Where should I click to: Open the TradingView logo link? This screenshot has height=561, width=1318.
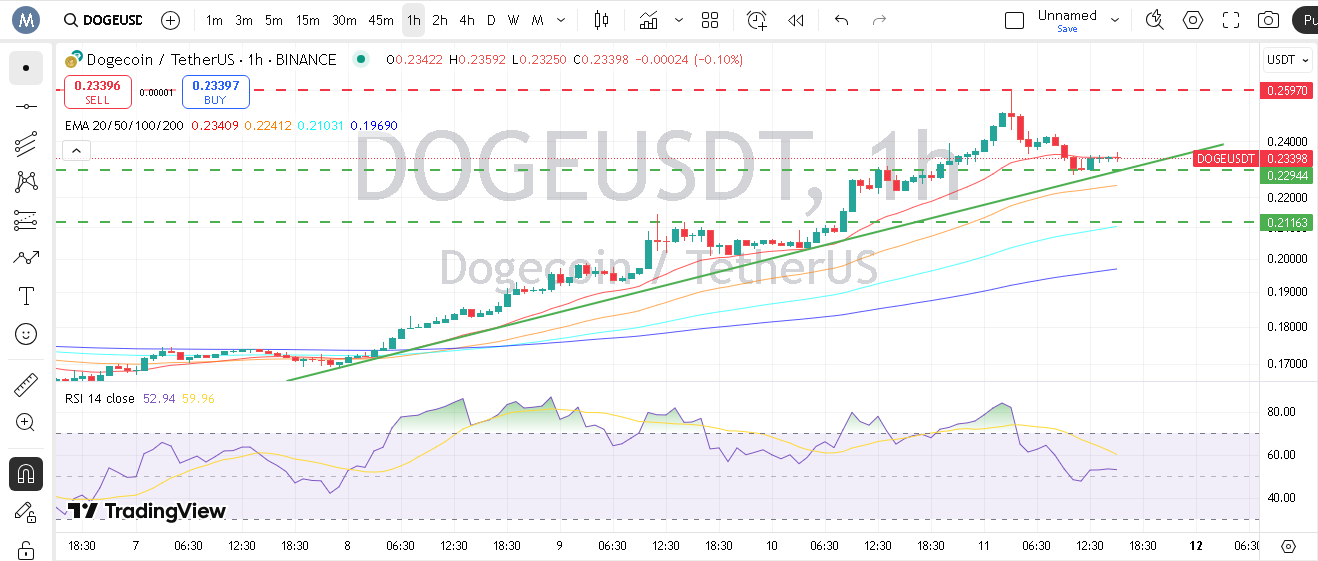point(147,511)
